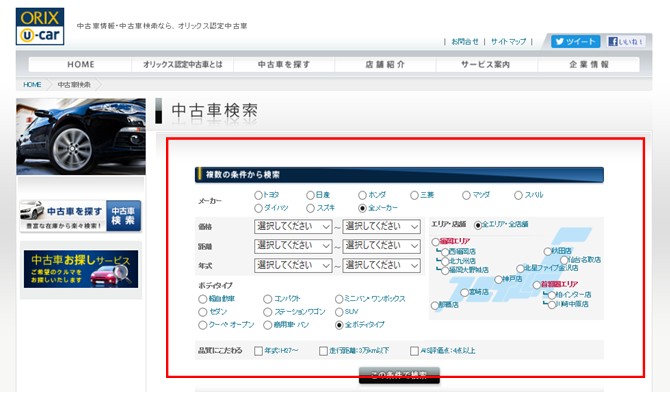Select the コンパクト body type

pos(267,299)
